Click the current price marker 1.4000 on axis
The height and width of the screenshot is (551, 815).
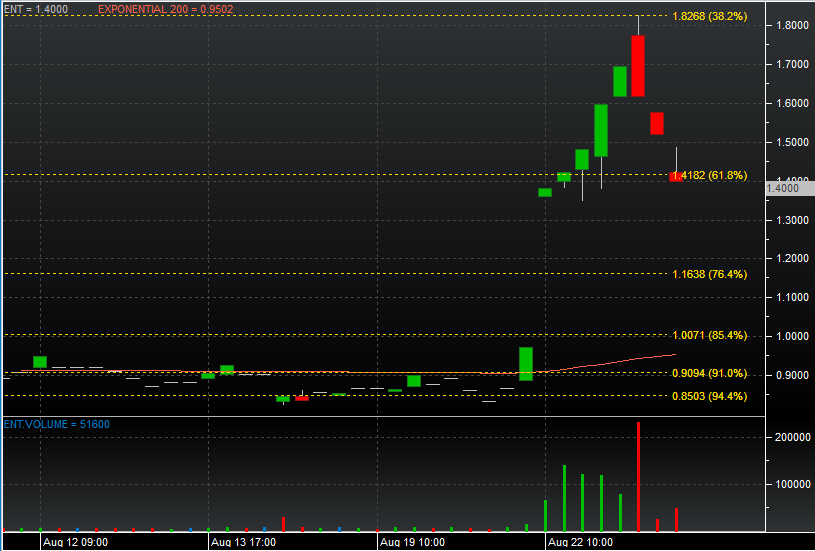point(790,188)
